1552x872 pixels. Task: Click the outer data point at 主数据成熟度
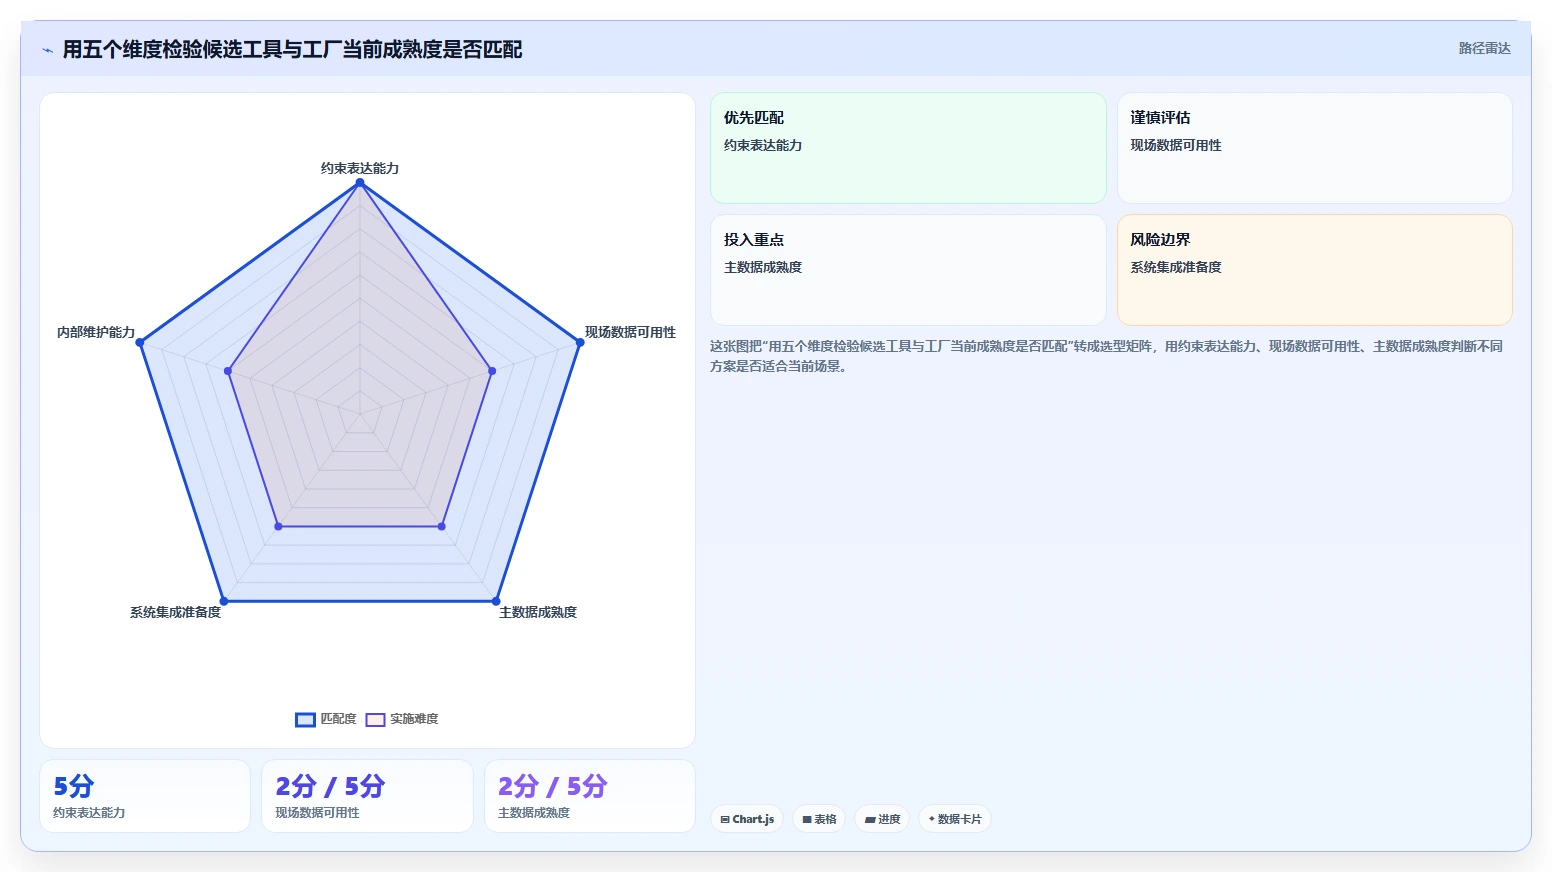(x=496, y=601)
